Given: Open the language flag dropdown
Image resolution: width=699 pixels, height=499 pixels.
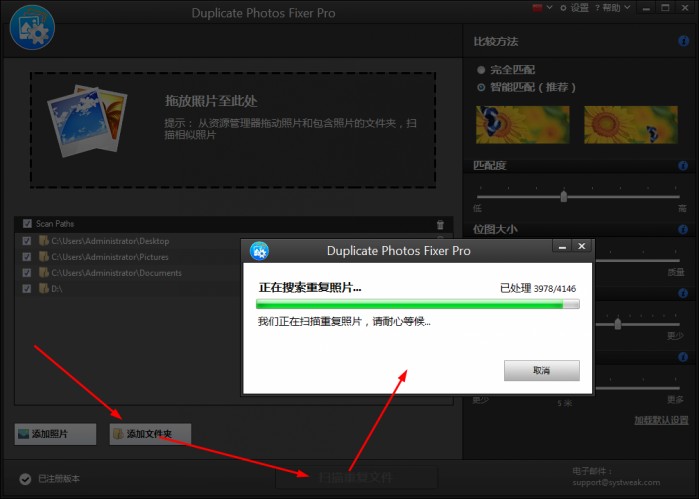Looking at the screenshot, I should click(542, 8).
